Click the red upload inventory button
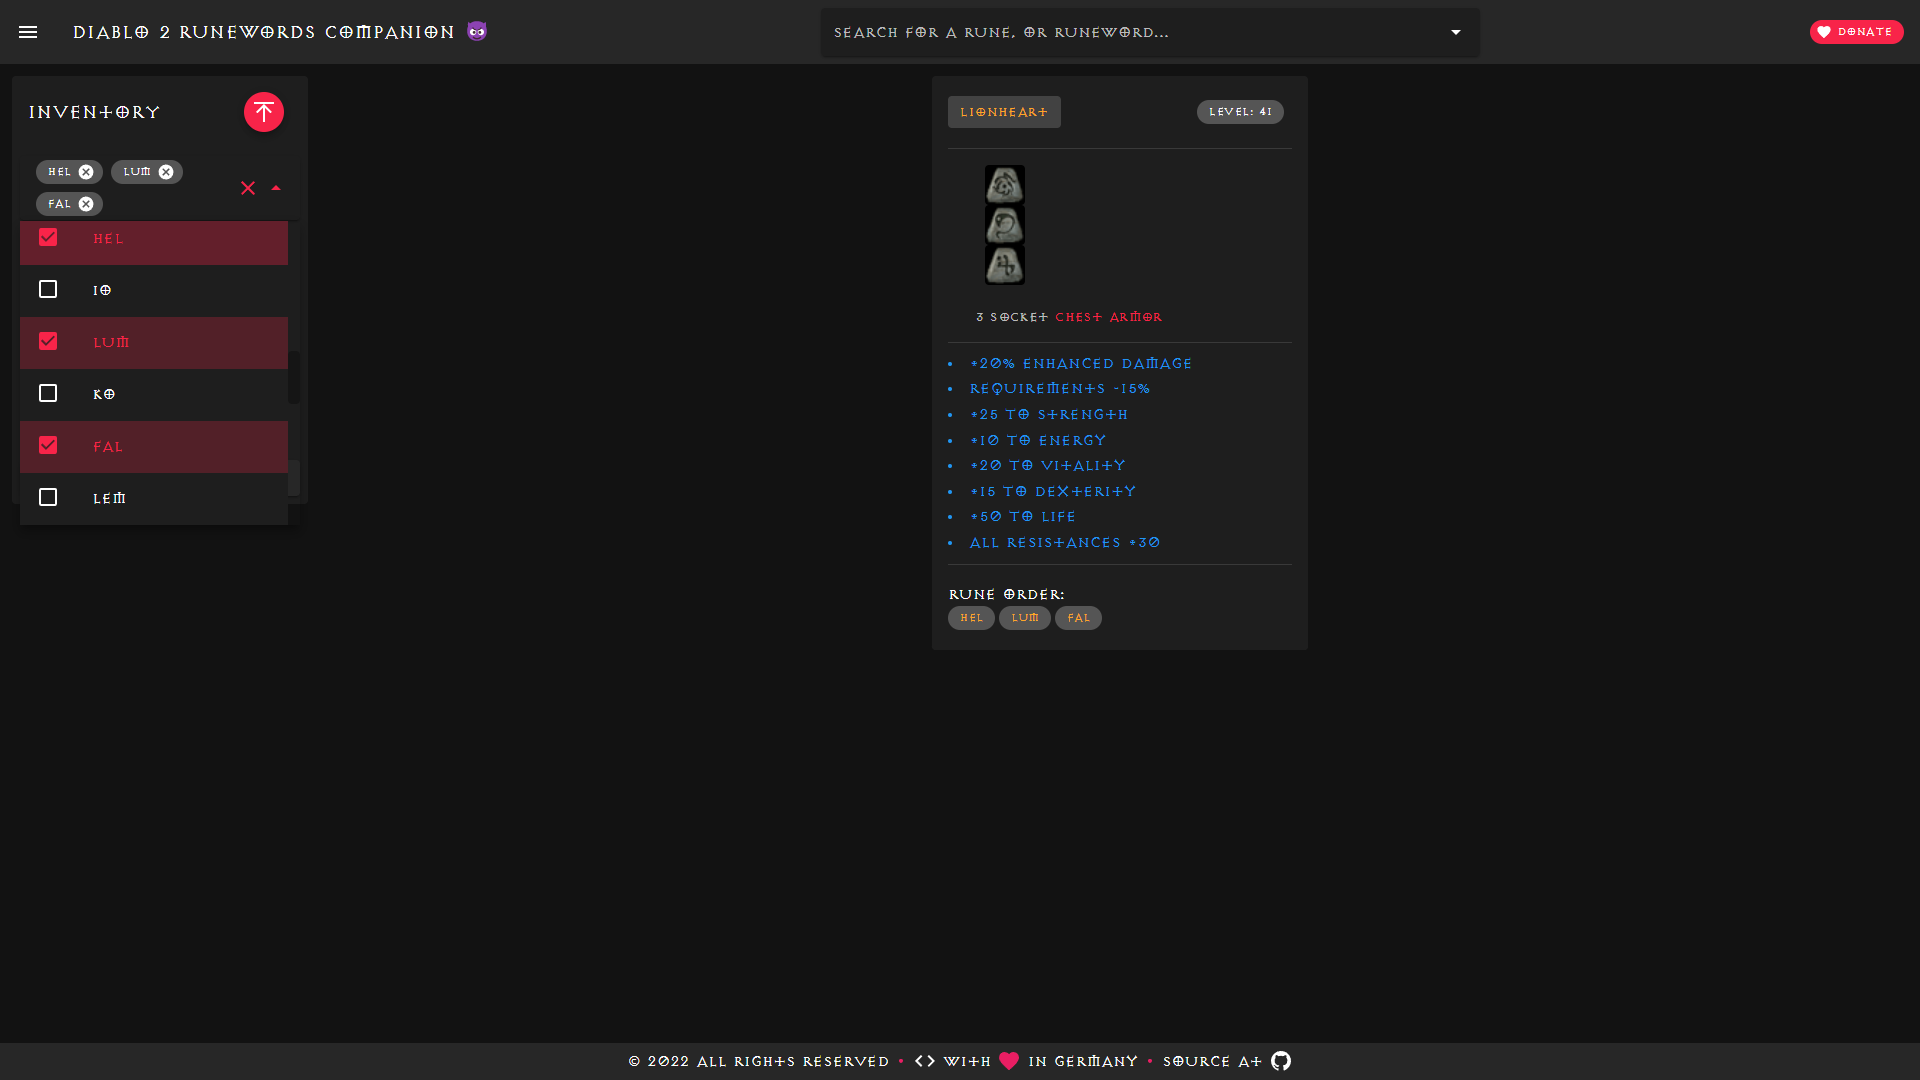Viewport: 1920px width, 1080px height. pos(264,112)
